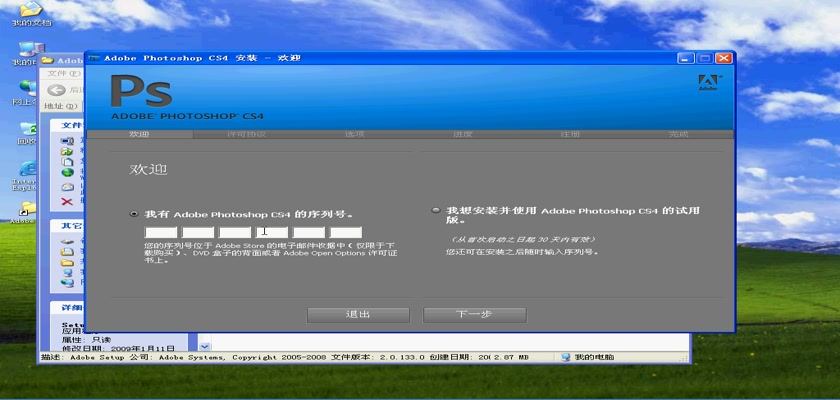Choose the trial version (试用版) radio option
Viewport: 840px width, 400px height.
tap(436, 210)
